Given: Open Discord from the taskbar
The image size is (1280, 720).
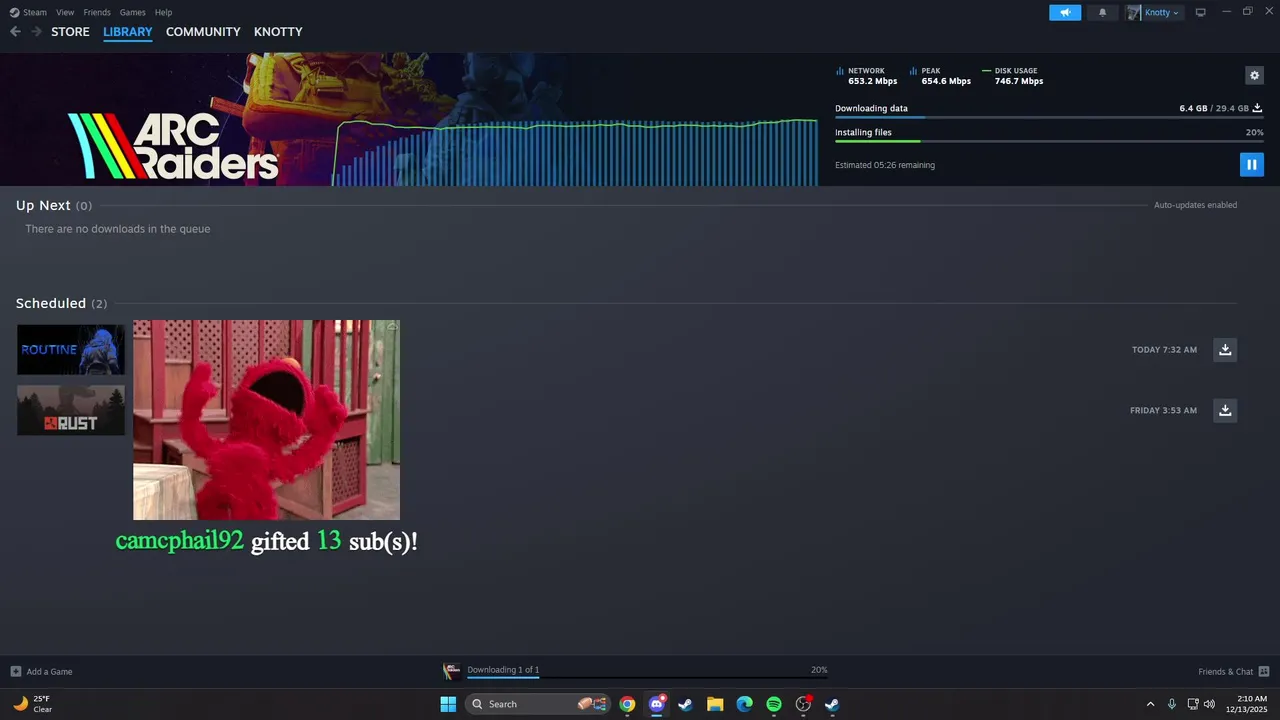Looking at the screenshot, I should [657, 704].
